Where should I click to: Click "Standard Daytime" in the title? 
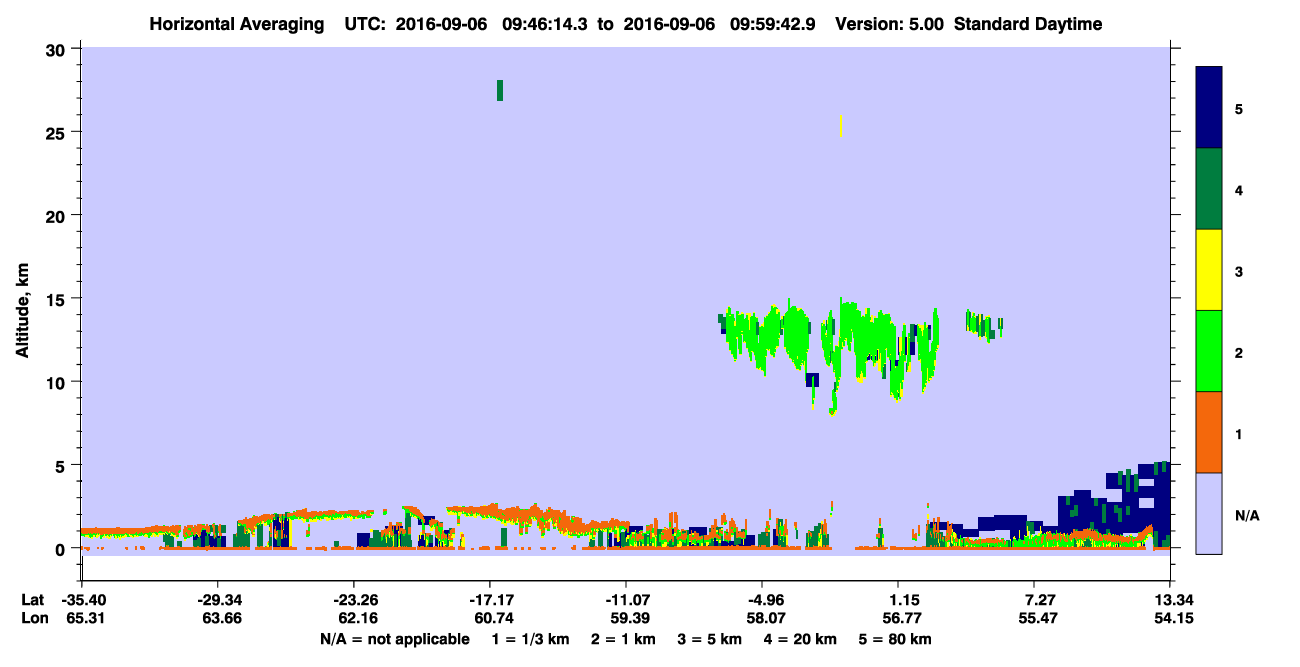pos(1028,24)
